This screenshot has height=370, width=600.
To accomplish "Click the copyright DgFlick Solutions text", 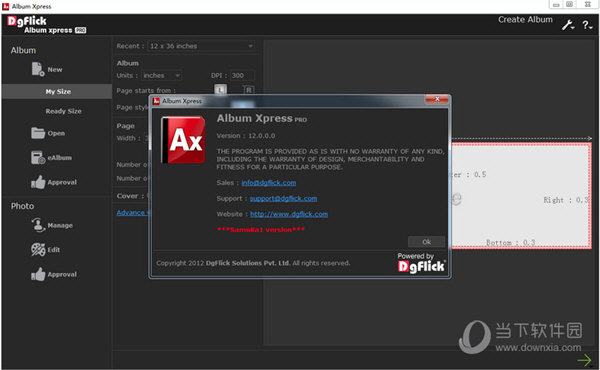I will click(x=253, y=263).
